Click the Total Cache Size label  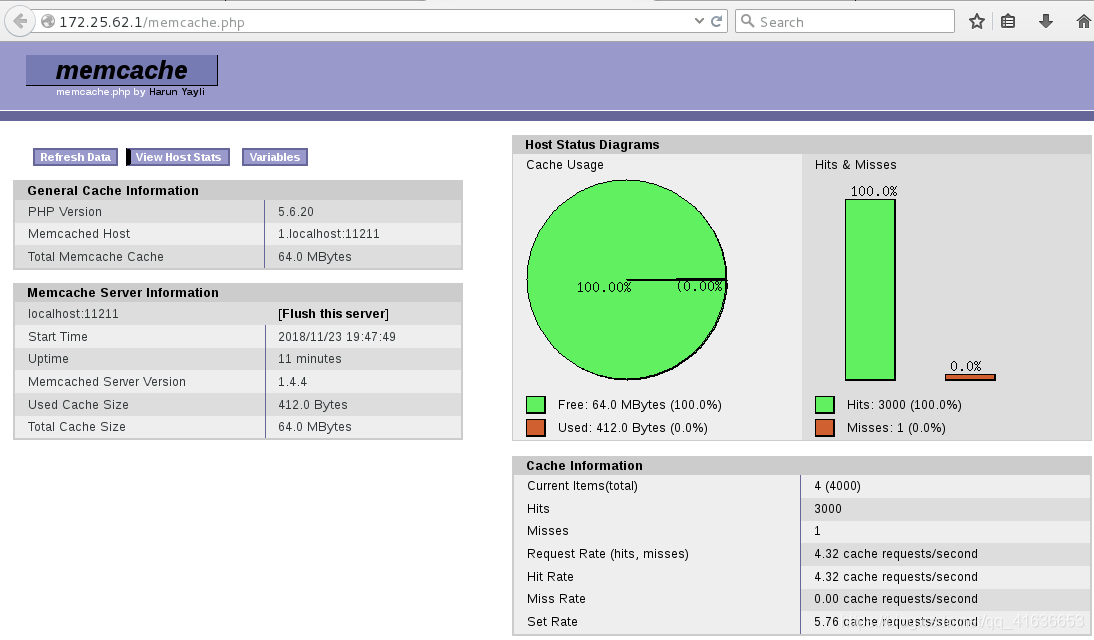point(77,426)
